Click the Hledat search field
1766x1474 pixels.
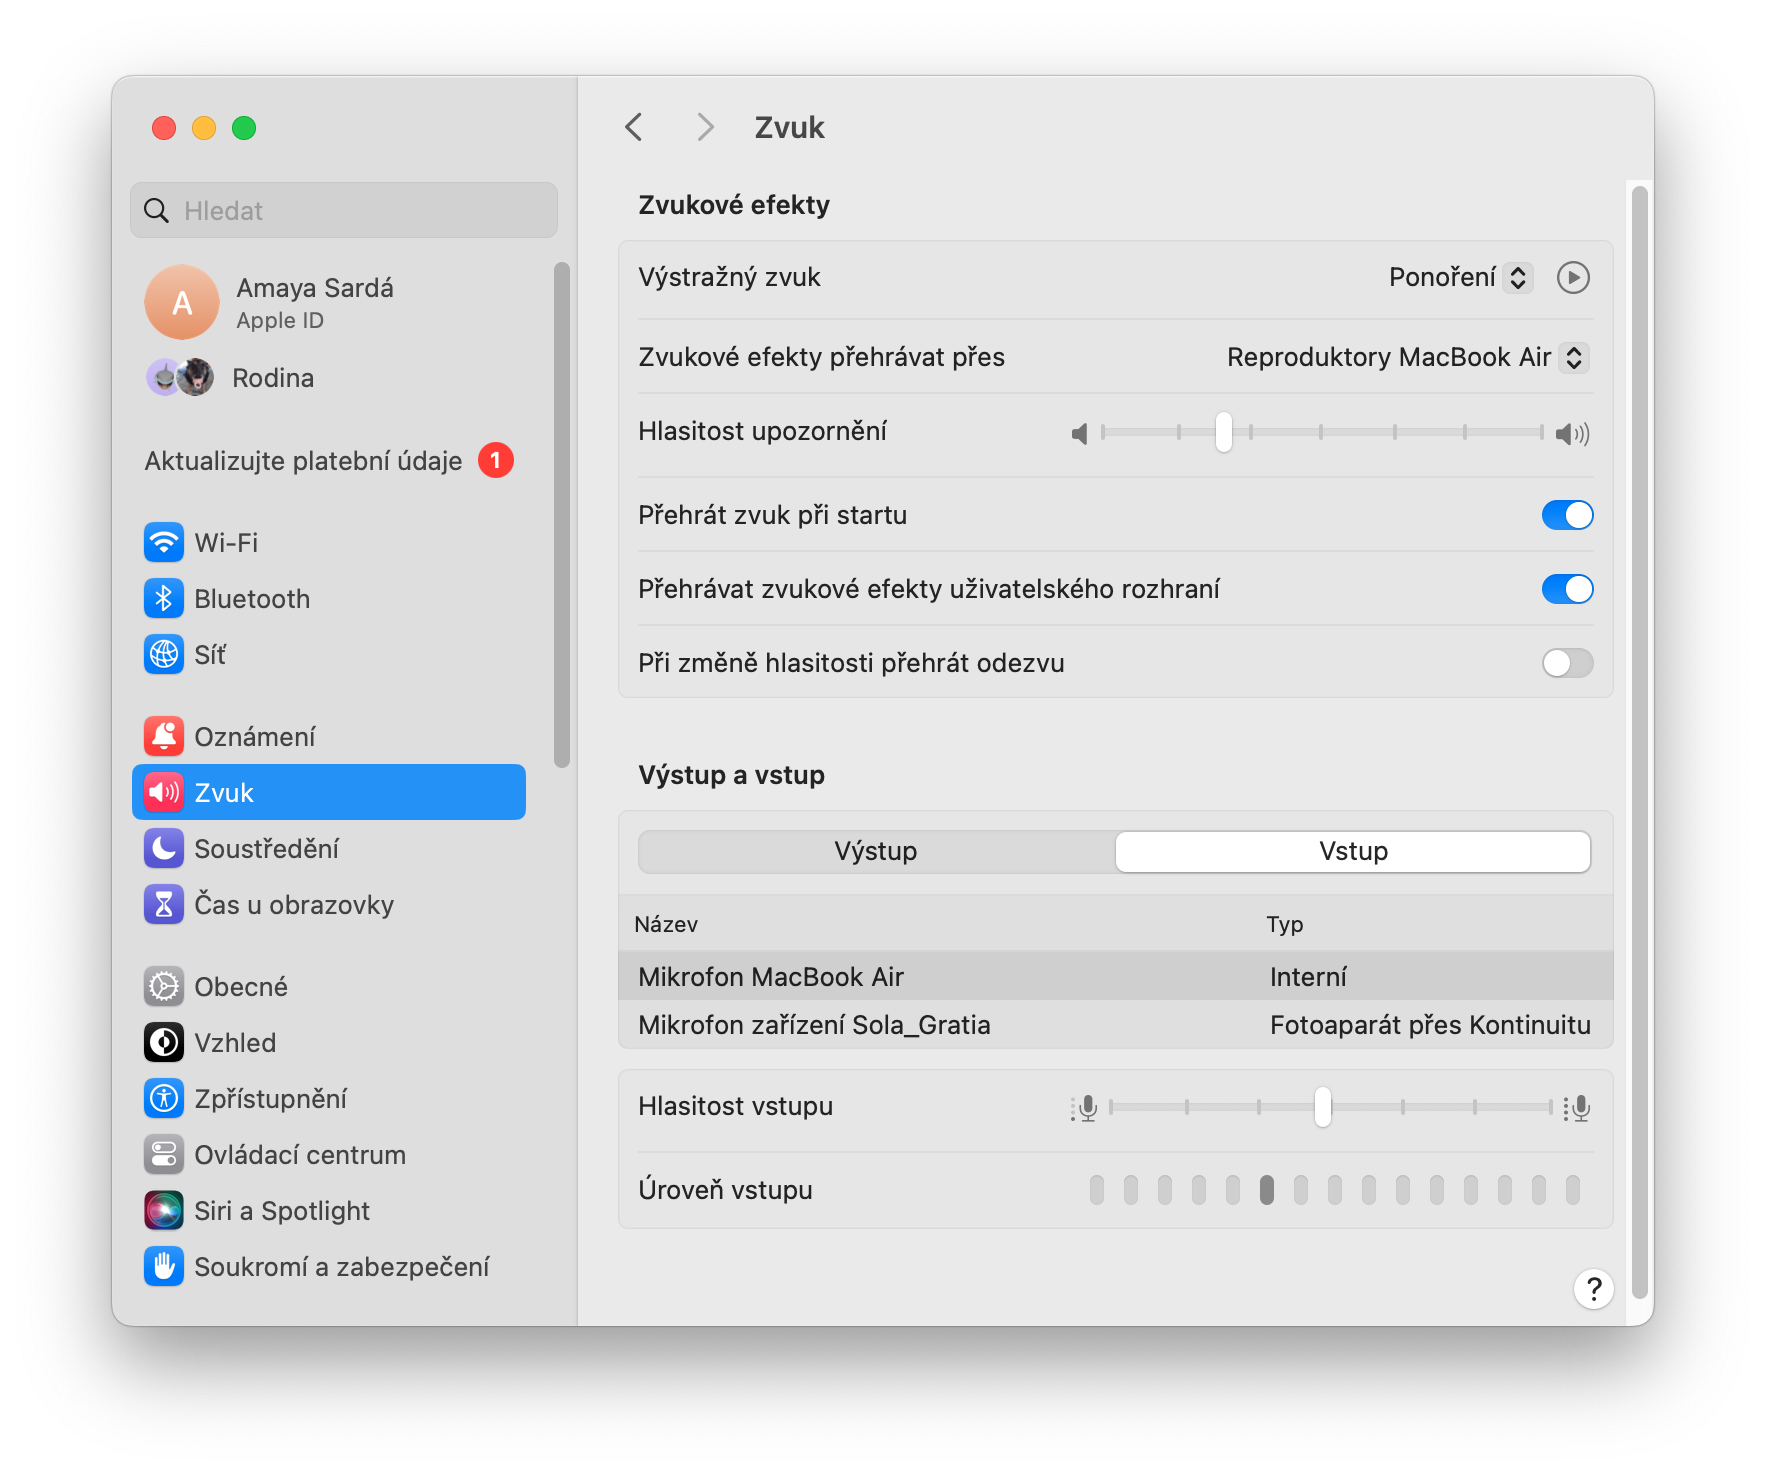click(x=344, y=210)
